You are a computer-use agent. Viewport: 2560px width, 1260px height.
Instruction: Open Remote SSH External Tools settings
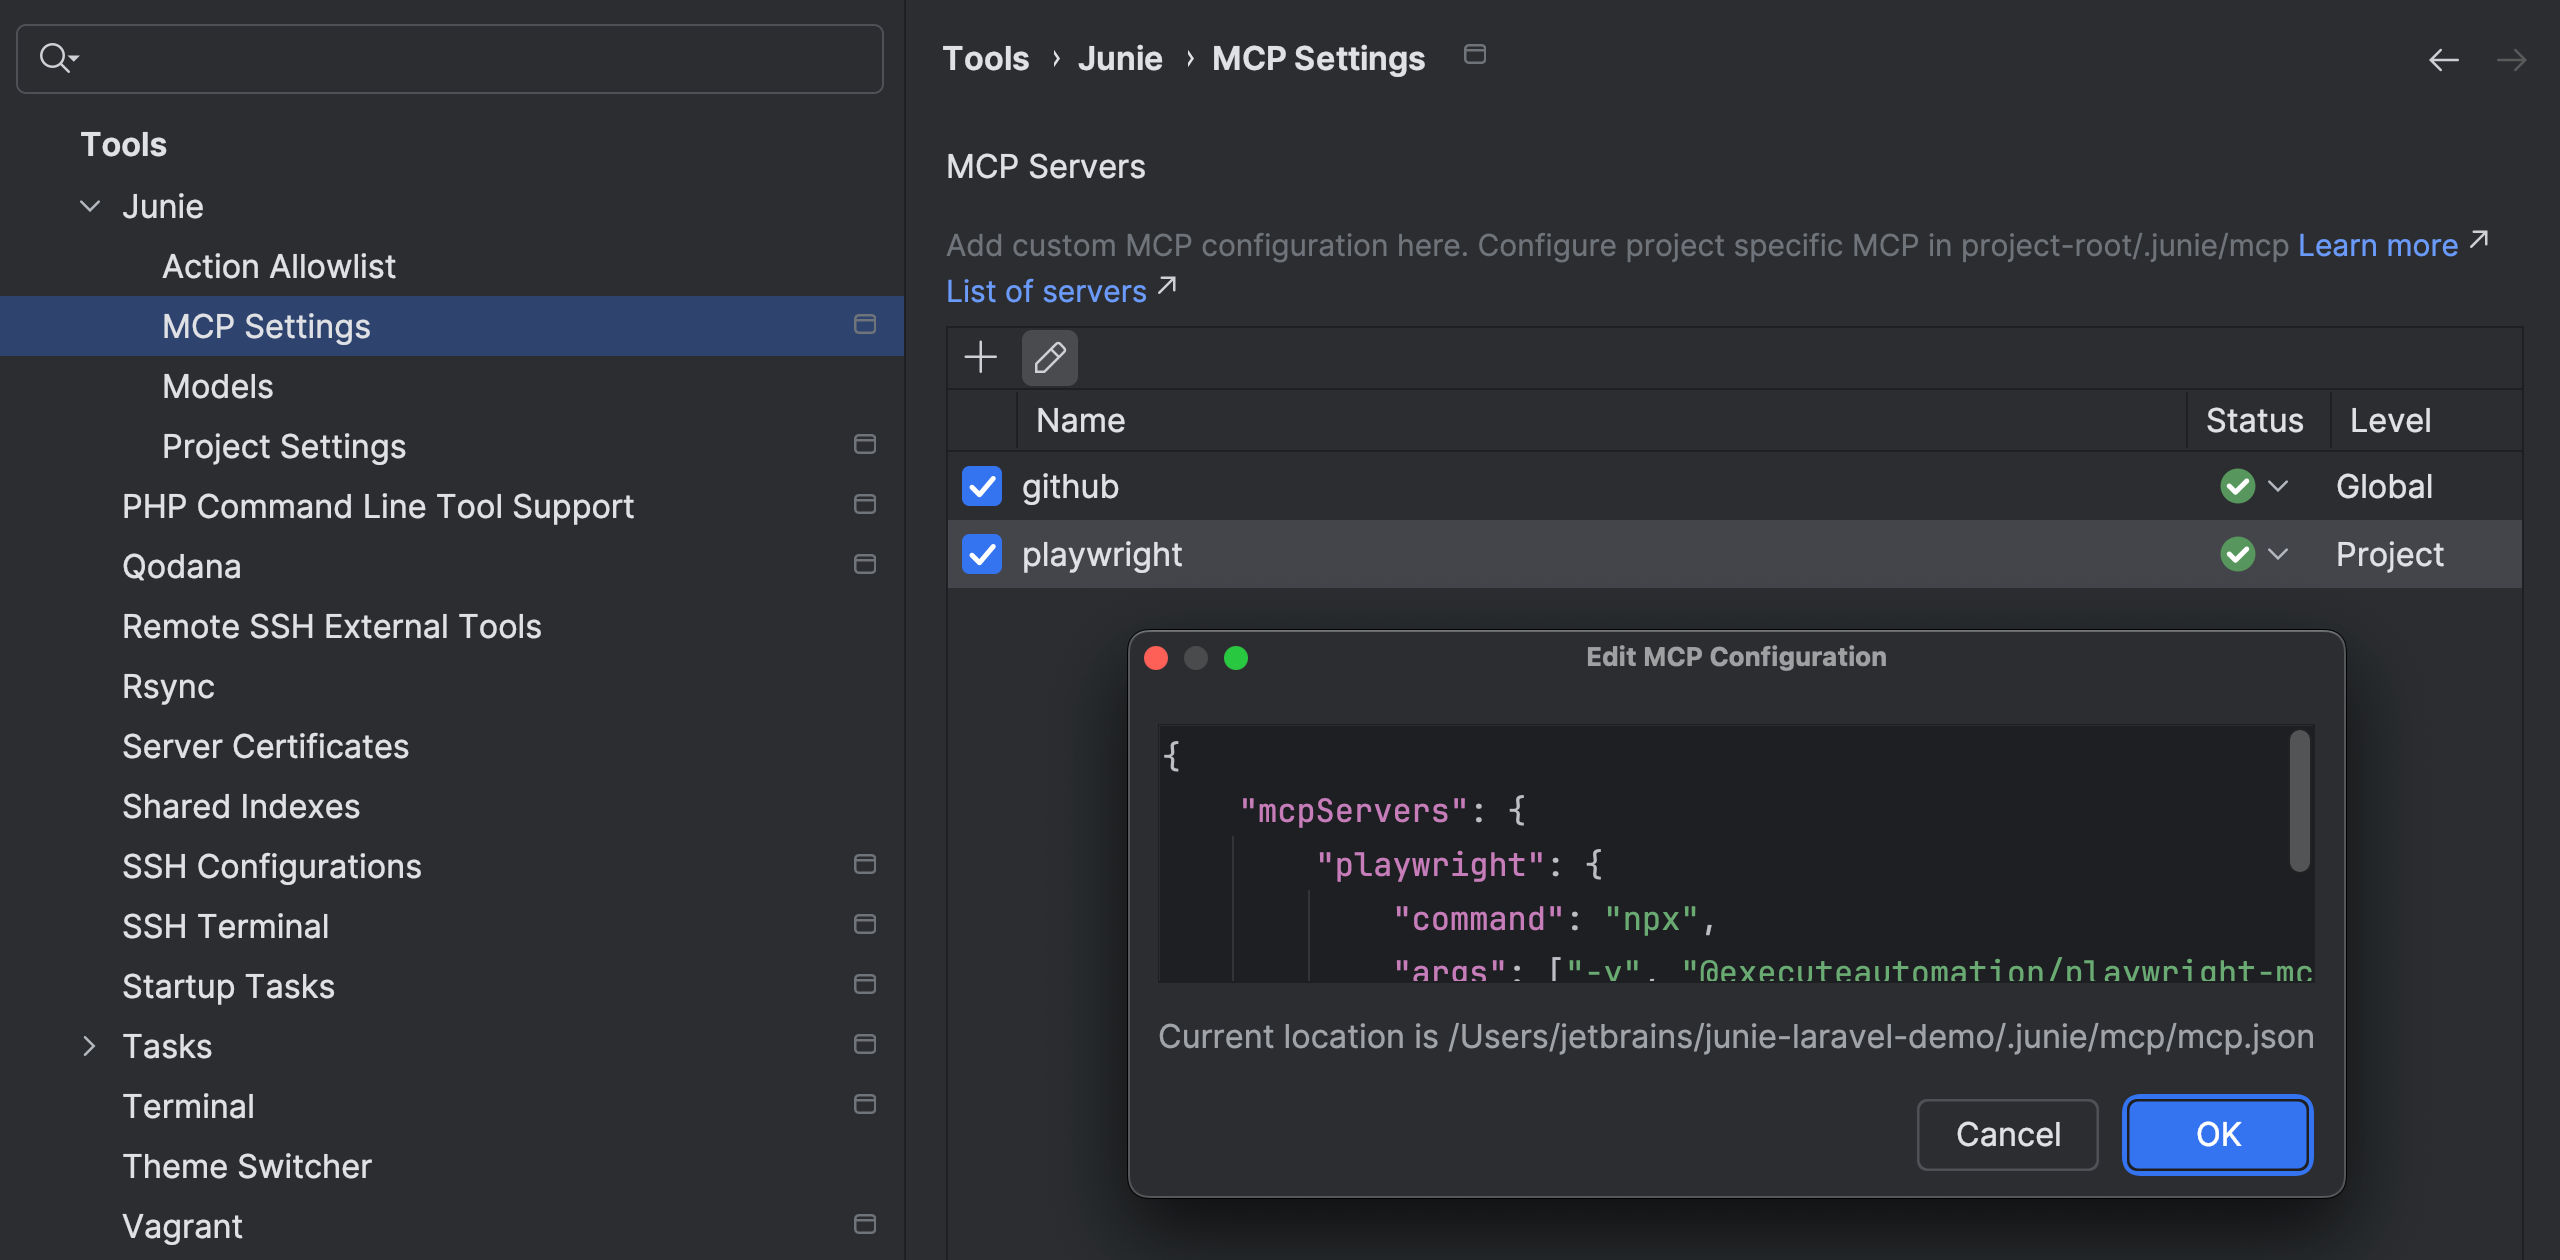tap(332, 626)
